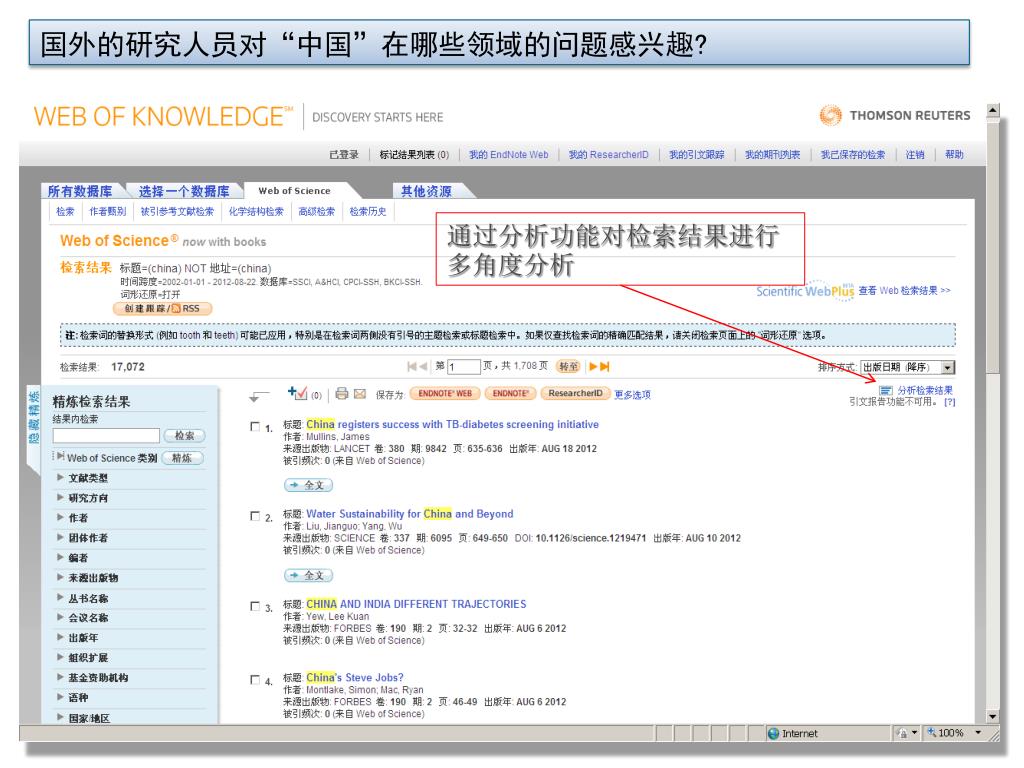
Task: Go to first page of results arrow
Action: click(x=411, y=366)
